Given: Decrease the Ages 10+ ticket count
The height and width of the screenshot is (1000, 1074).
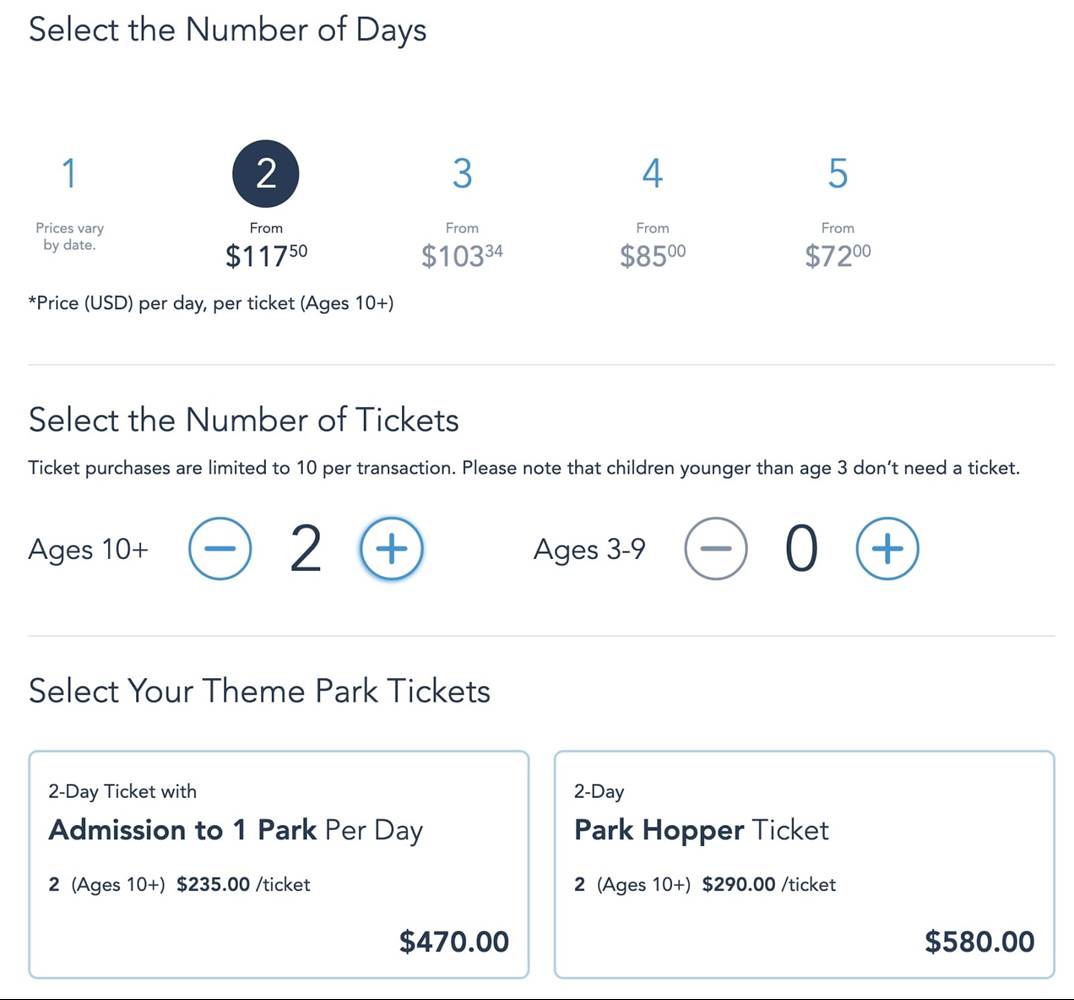Looking at the screenshot, I should pyautogui.click(x=220, y=548).
